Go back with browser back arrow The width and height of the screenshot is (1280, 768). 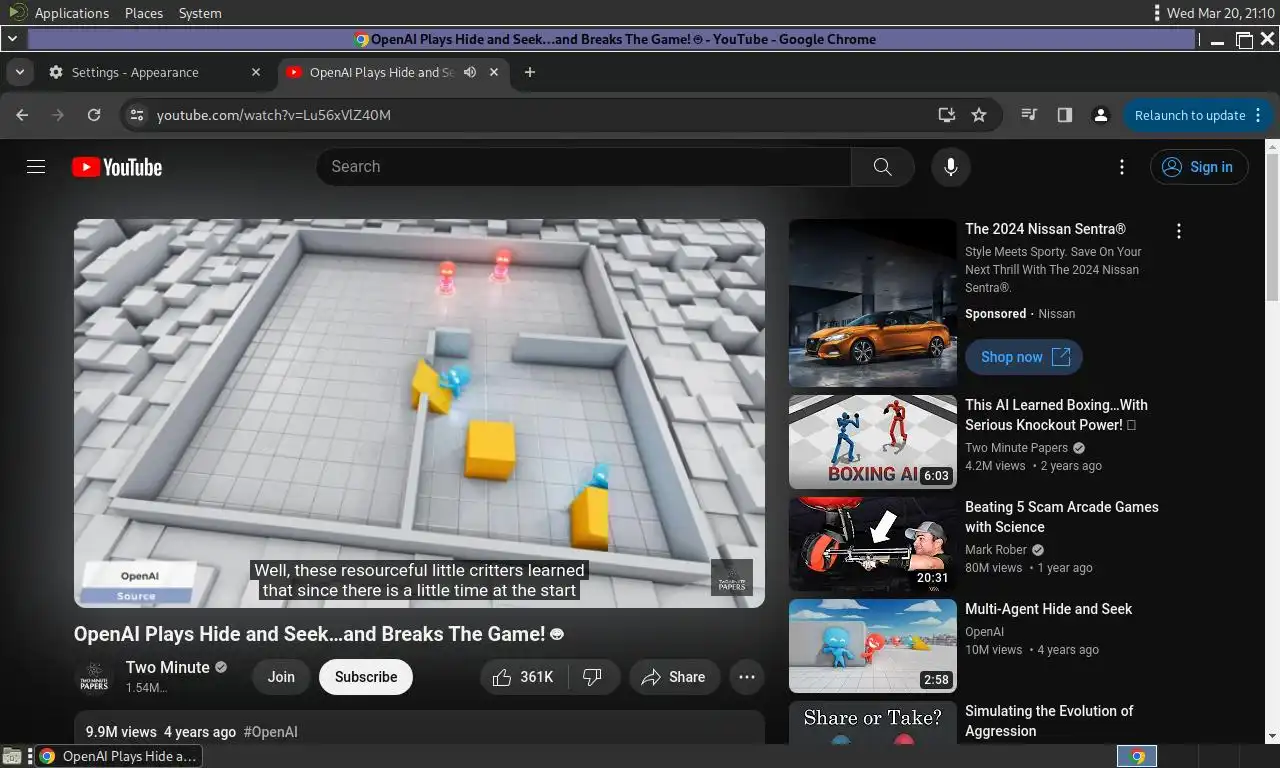(22, 115)
